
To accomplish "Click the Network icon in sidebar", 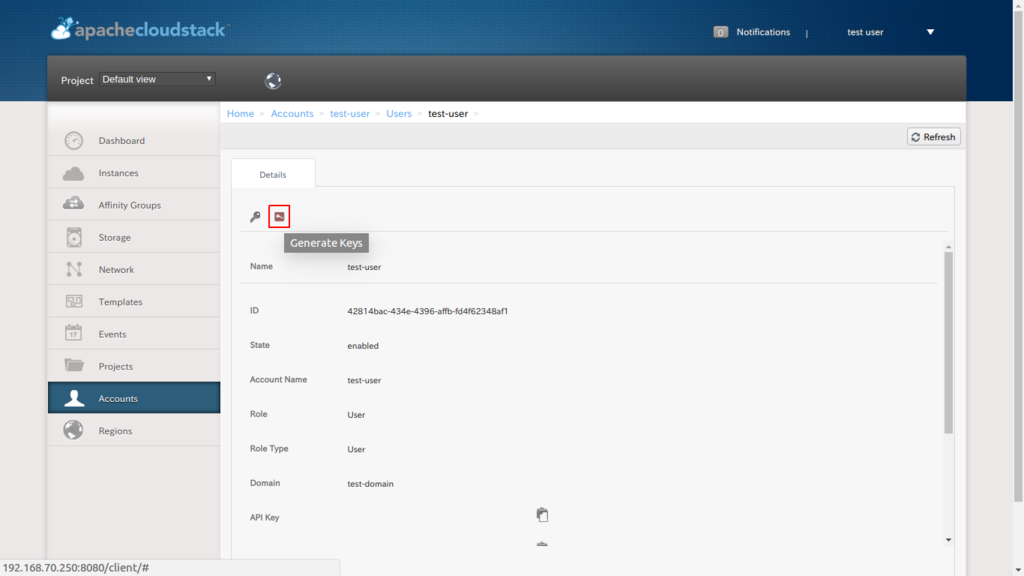I will pos(74,269).
